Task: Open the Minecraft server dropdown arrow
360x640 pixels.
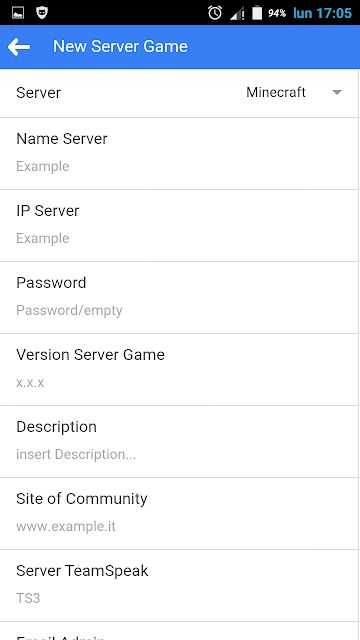Action: (x=337, y=93)
